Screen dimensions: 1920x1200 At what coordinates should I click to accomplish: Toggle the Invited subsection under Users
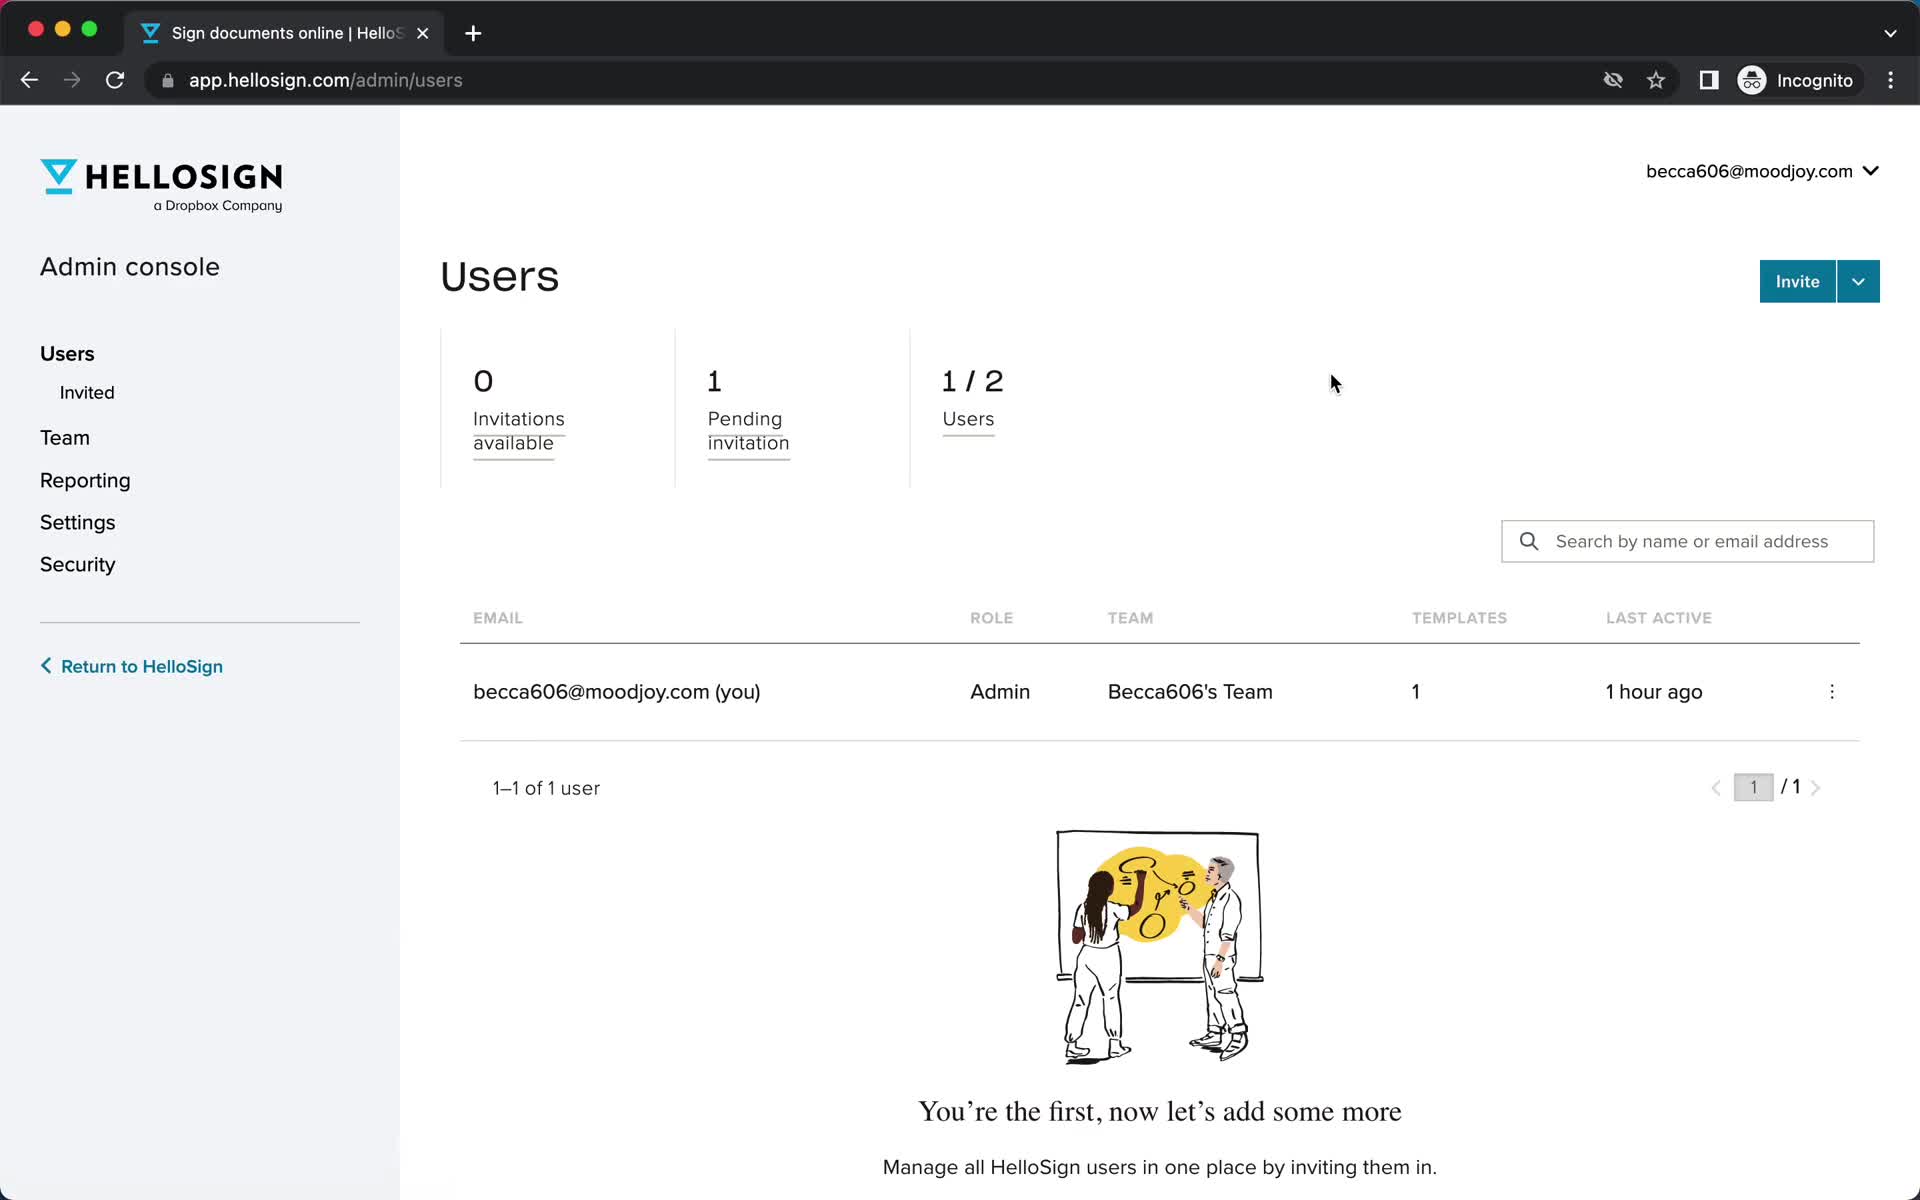87,391
